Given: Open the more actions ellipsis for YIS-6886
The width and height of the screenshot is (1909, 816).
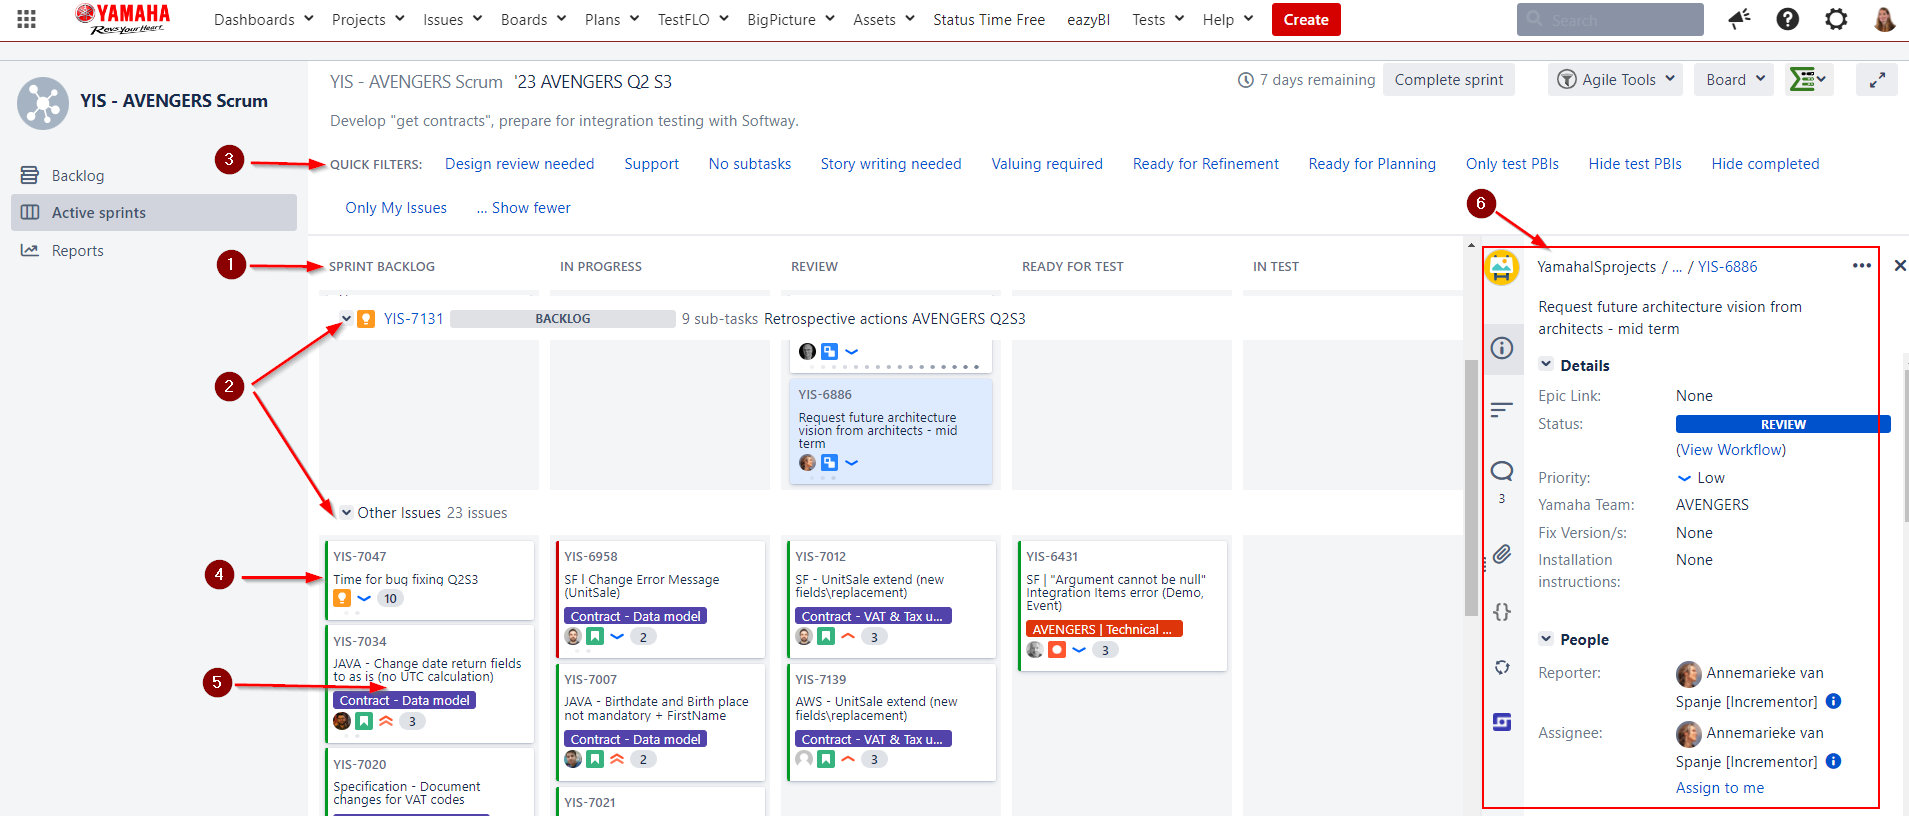Looking at the screenshot, I should point(1862,266).
